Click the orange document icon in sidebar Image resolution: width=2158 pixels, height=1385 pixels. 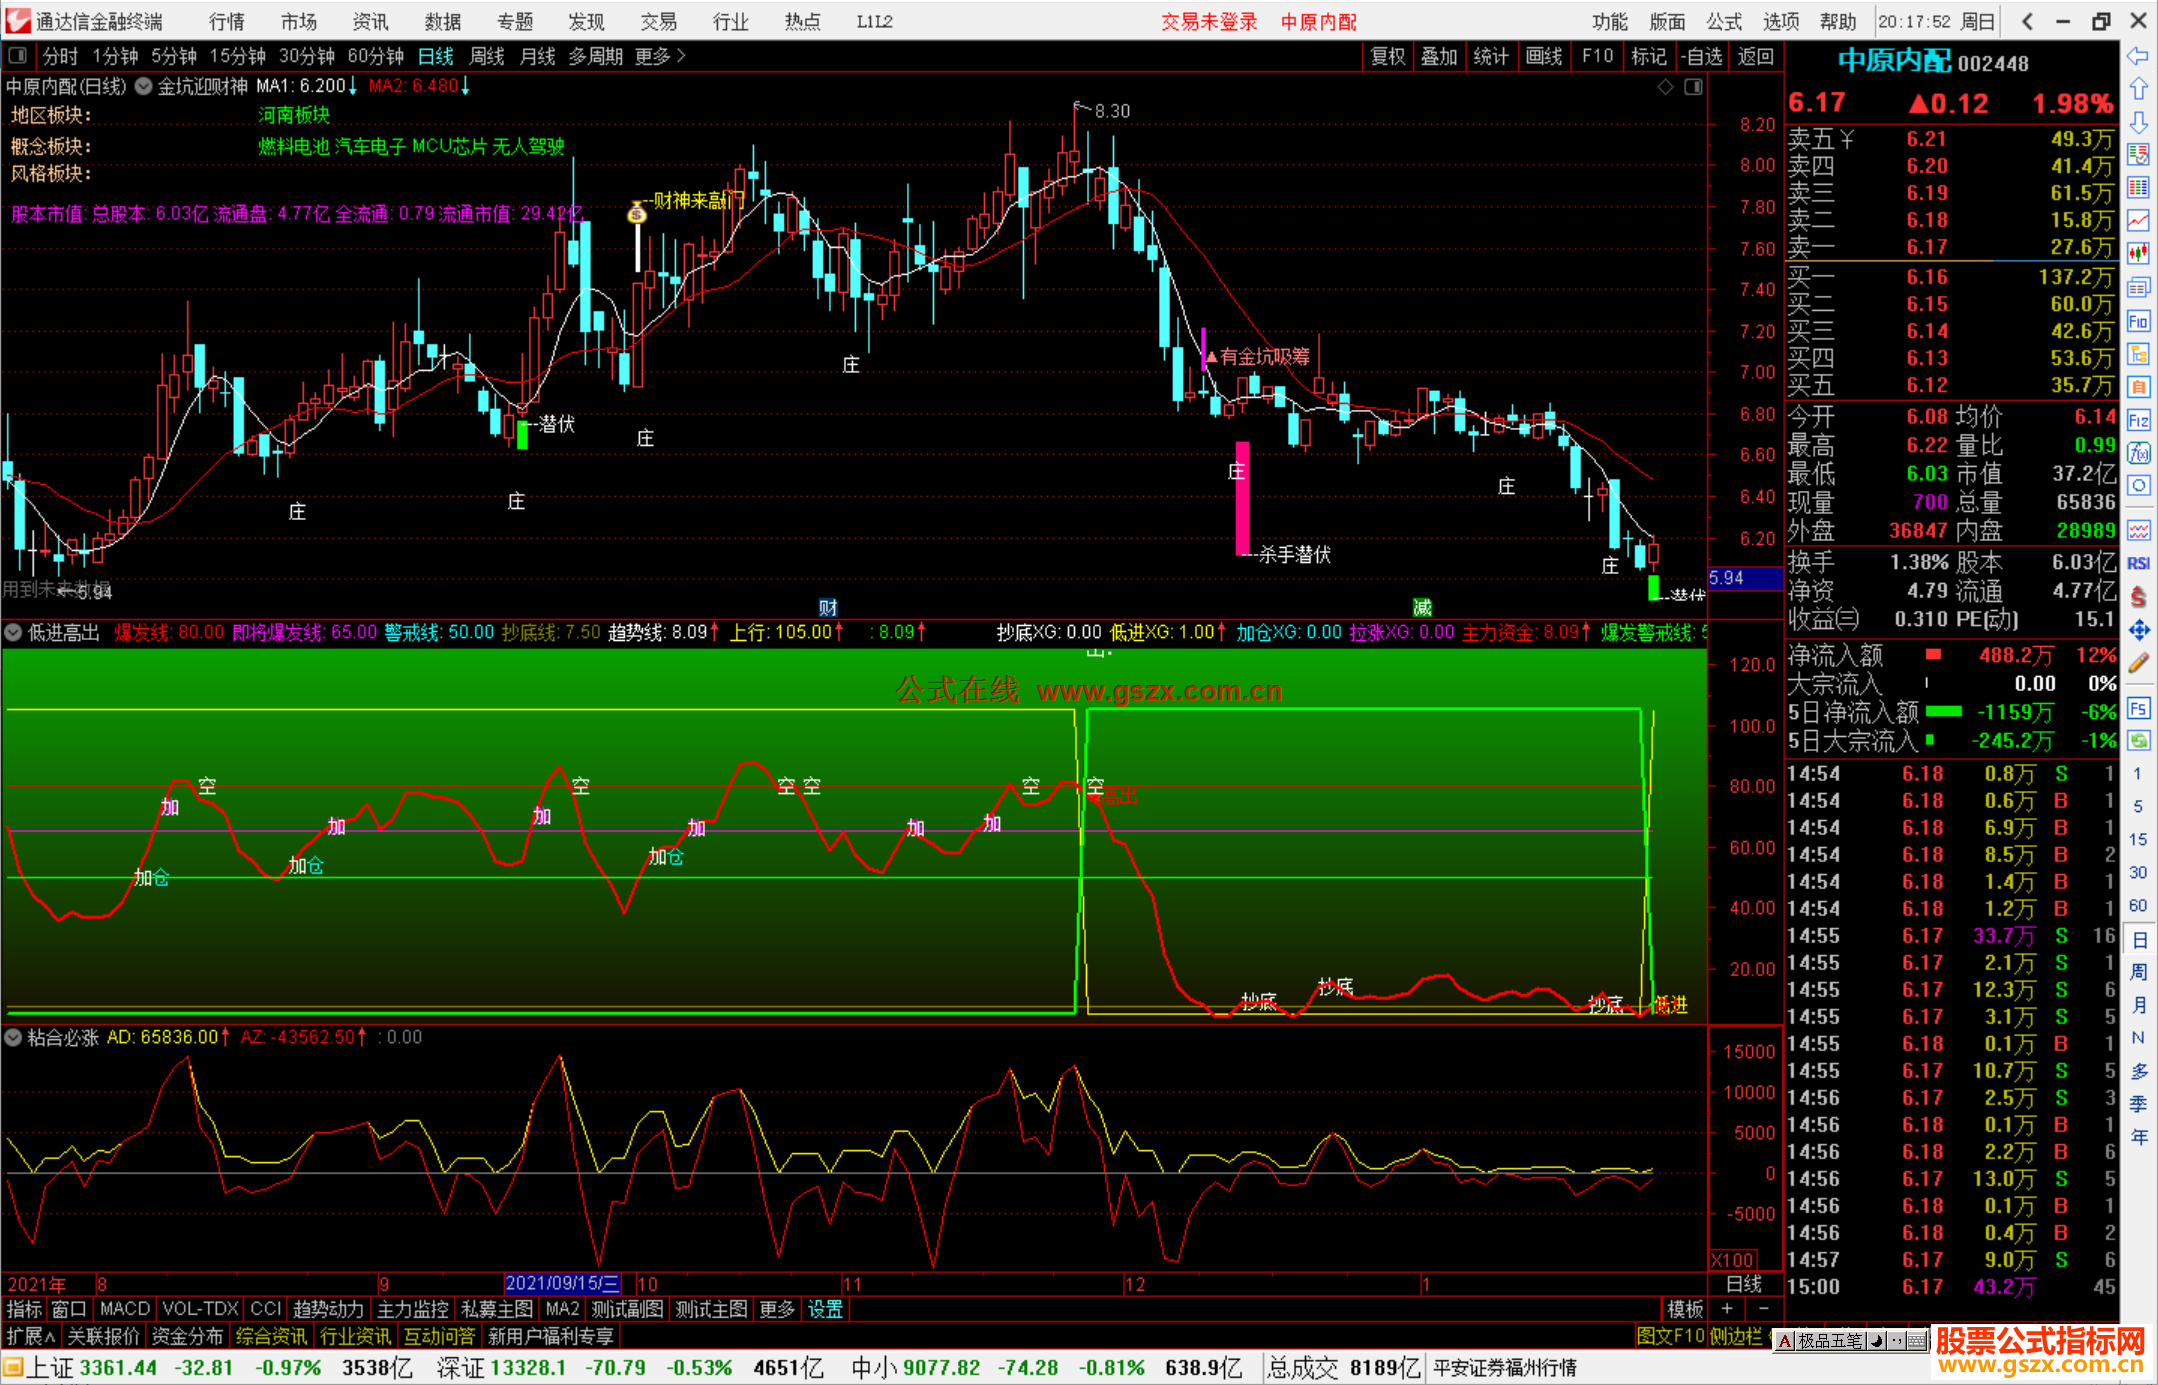2138,387
